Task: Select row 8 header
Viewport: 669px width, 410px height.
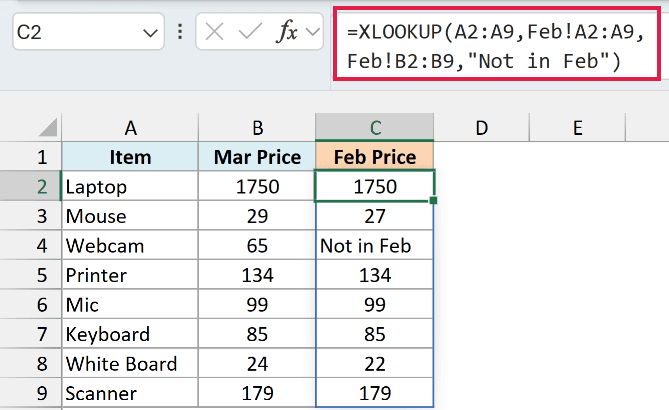Action: [x=31, y=363]
